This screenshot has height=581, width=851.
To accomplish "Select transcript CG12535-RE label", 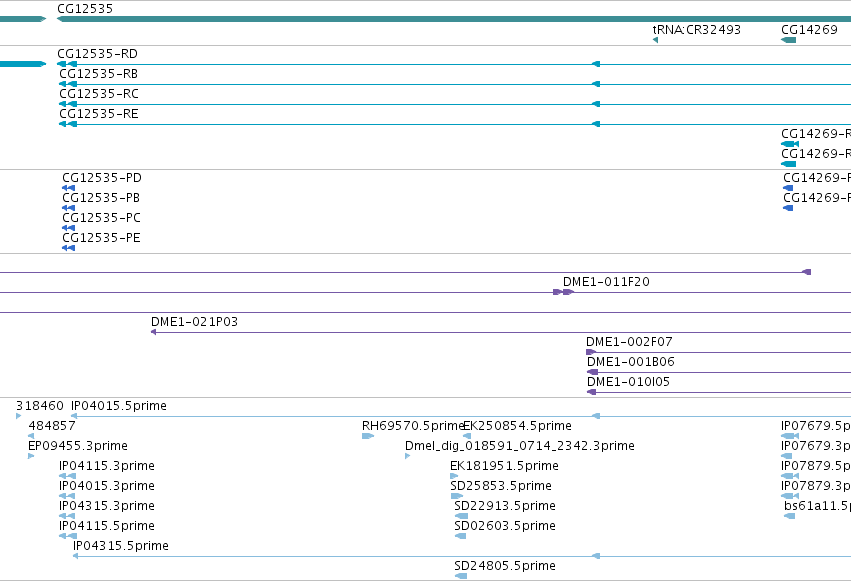I will (x=99, y=114).
